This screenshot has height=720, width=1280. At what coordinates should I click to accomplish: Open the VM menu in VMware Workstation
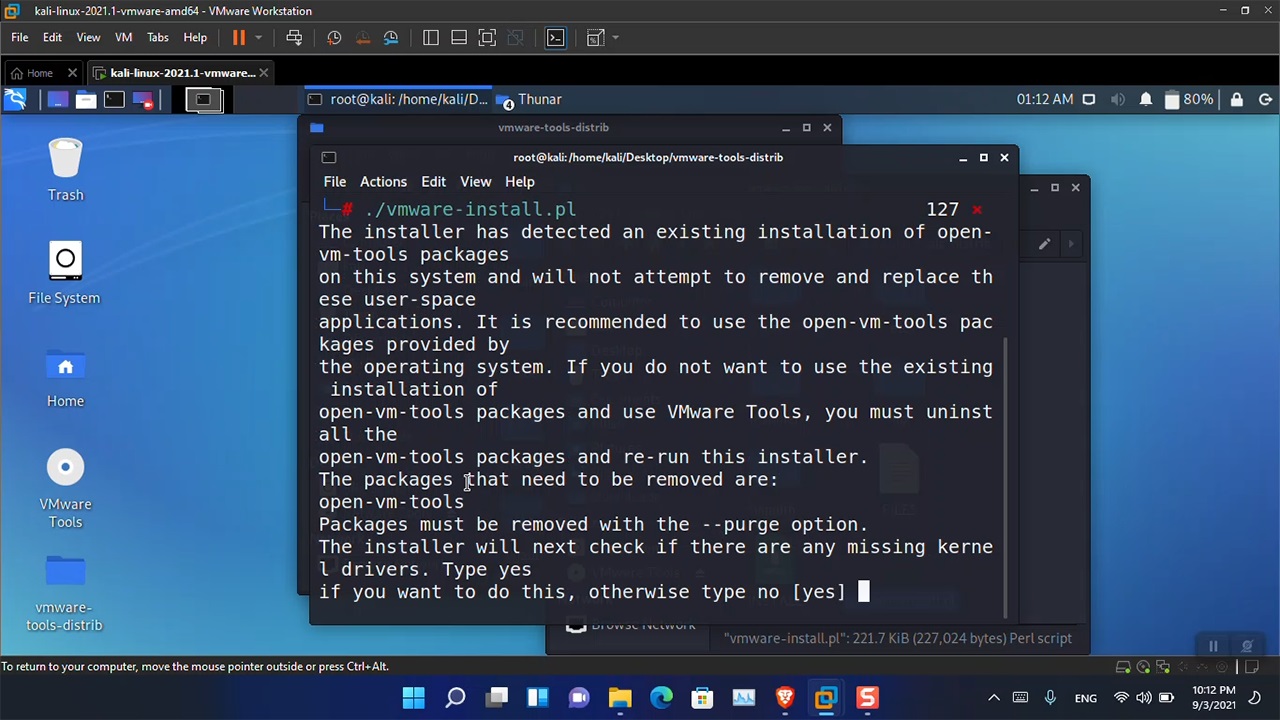[123, 37]
